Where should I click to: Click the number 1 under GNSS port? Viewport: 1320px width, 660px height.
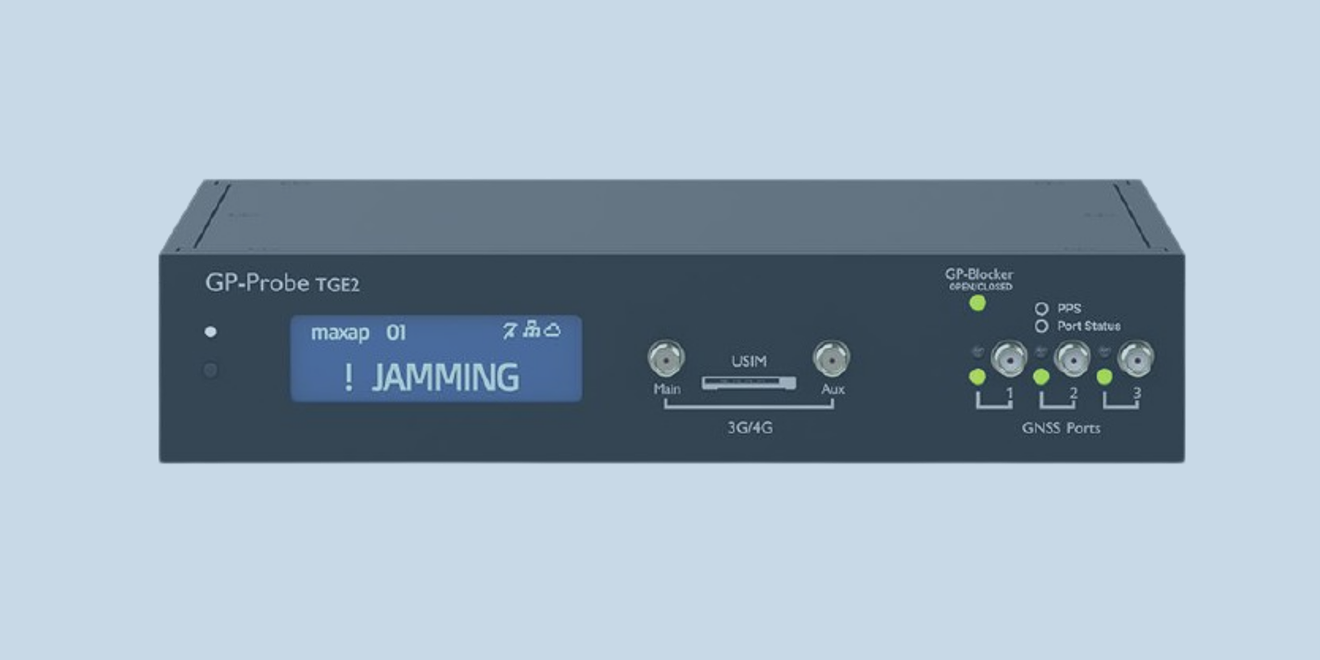click(x=1010, y=393)
